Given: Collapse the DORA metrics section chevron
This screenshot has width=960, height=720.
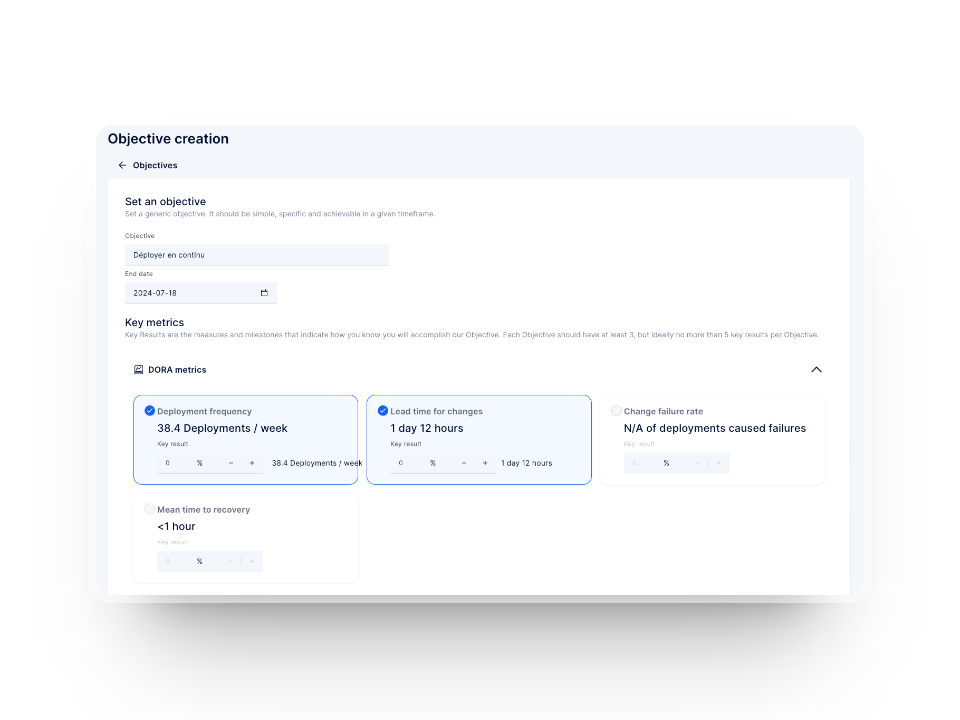Looking at the screenshot, I should [x=816, y=369].
